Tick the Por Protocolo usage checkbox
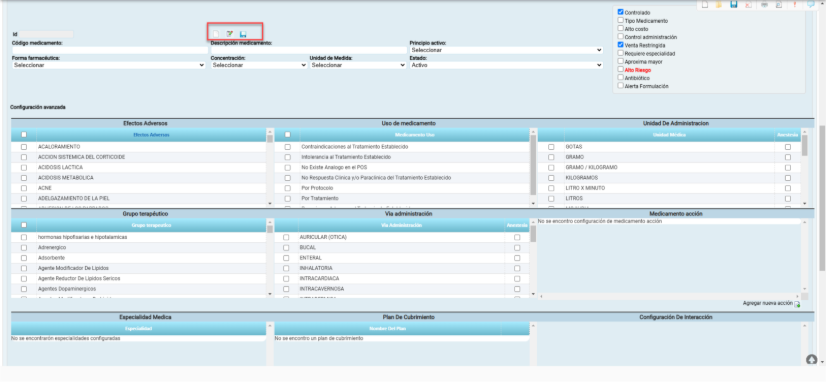 (288, 188)
